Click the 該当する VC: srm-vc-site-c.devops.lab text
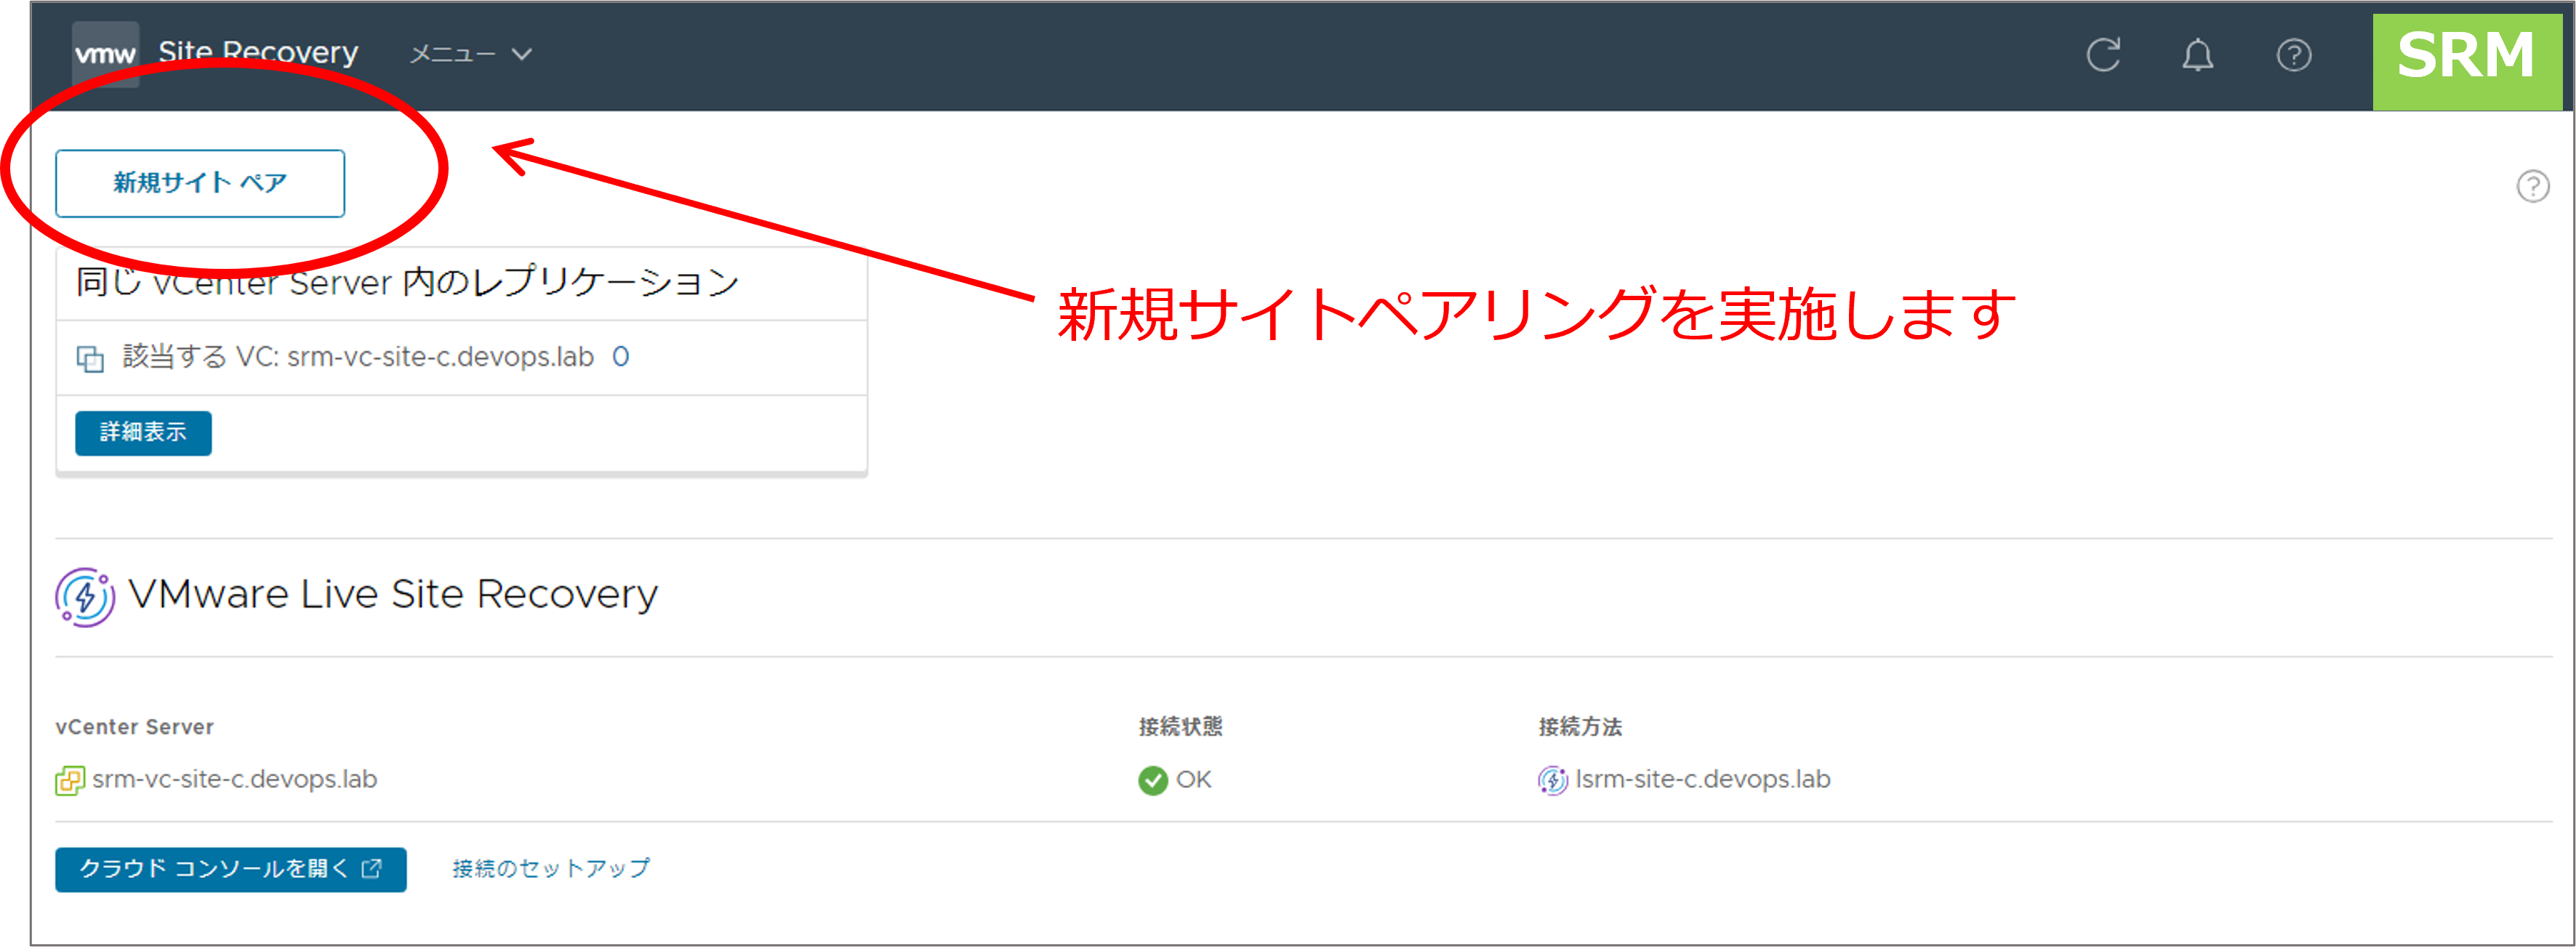The height and width of the screenshot is (947, 2576). (358, 357)
